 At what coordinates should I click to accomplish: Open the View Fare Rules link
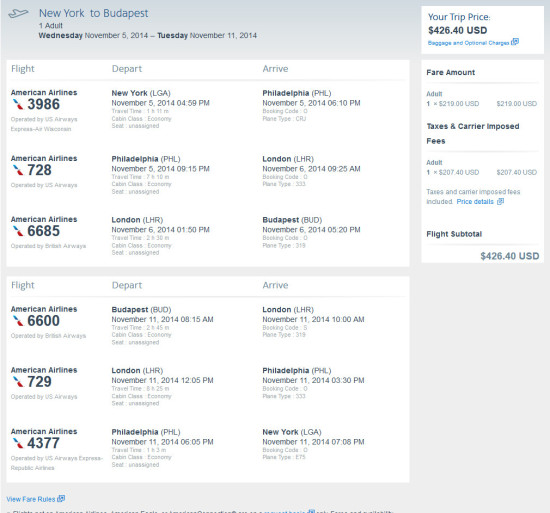[x=31, y=499]
